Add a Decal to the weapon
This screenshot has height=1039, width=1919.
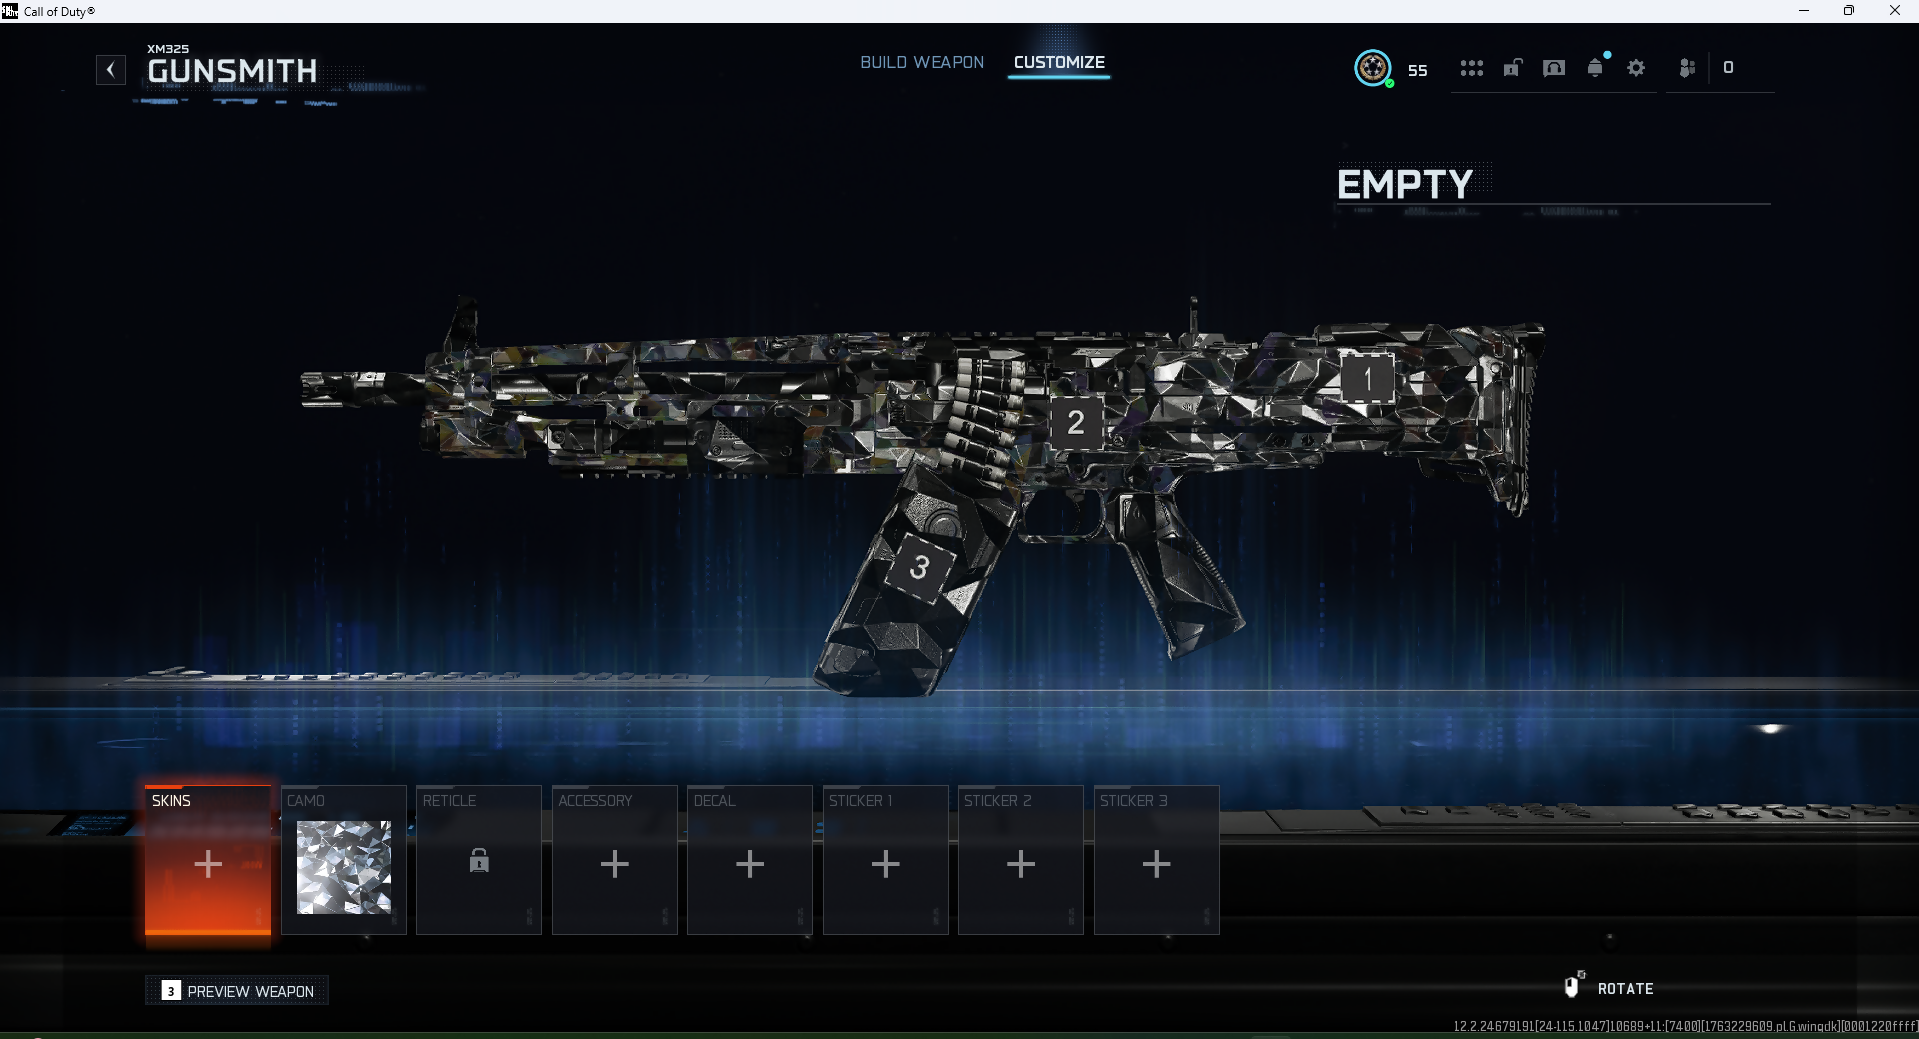(750, 863)
